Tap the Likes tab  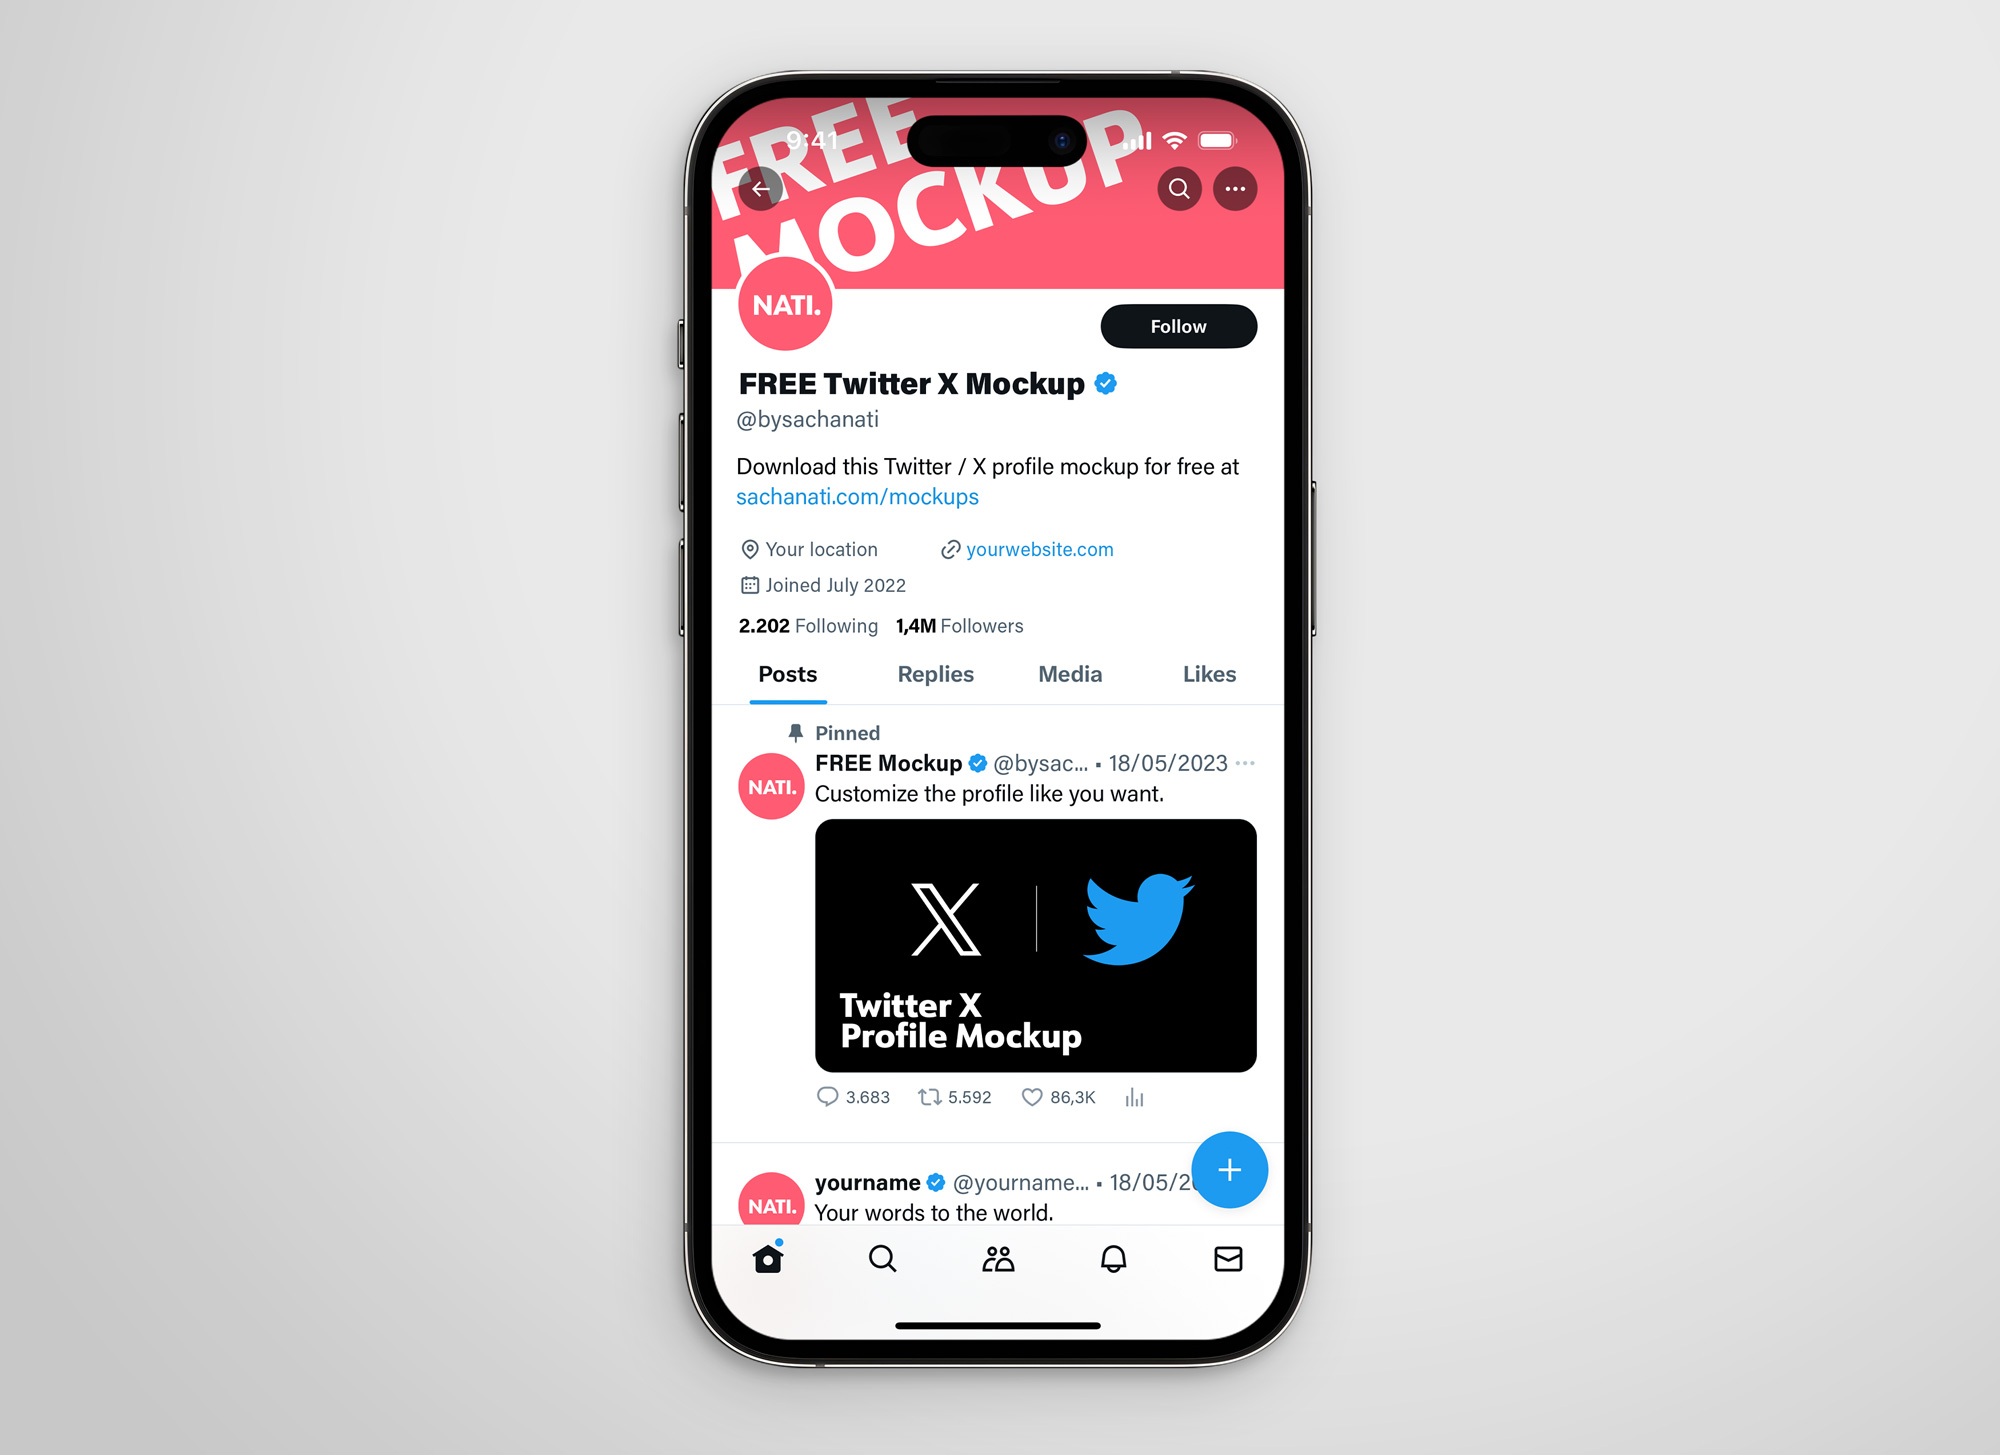point(1210,674)
